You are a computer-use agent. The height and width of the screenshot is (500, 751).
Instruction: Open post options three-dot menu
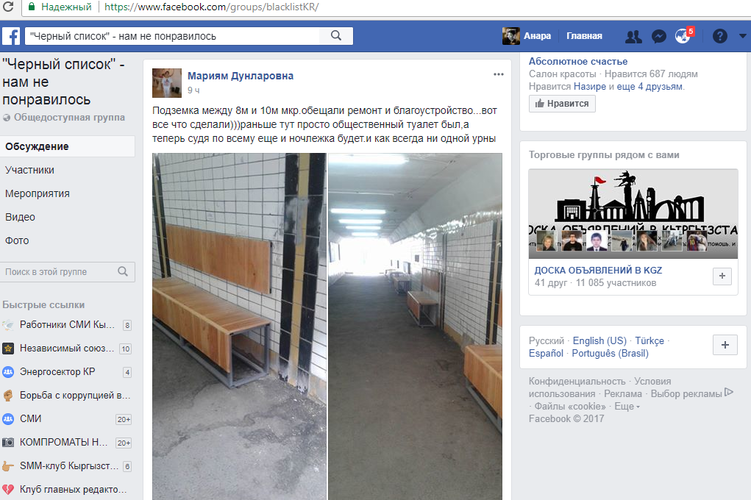click(x=498, y=74)
